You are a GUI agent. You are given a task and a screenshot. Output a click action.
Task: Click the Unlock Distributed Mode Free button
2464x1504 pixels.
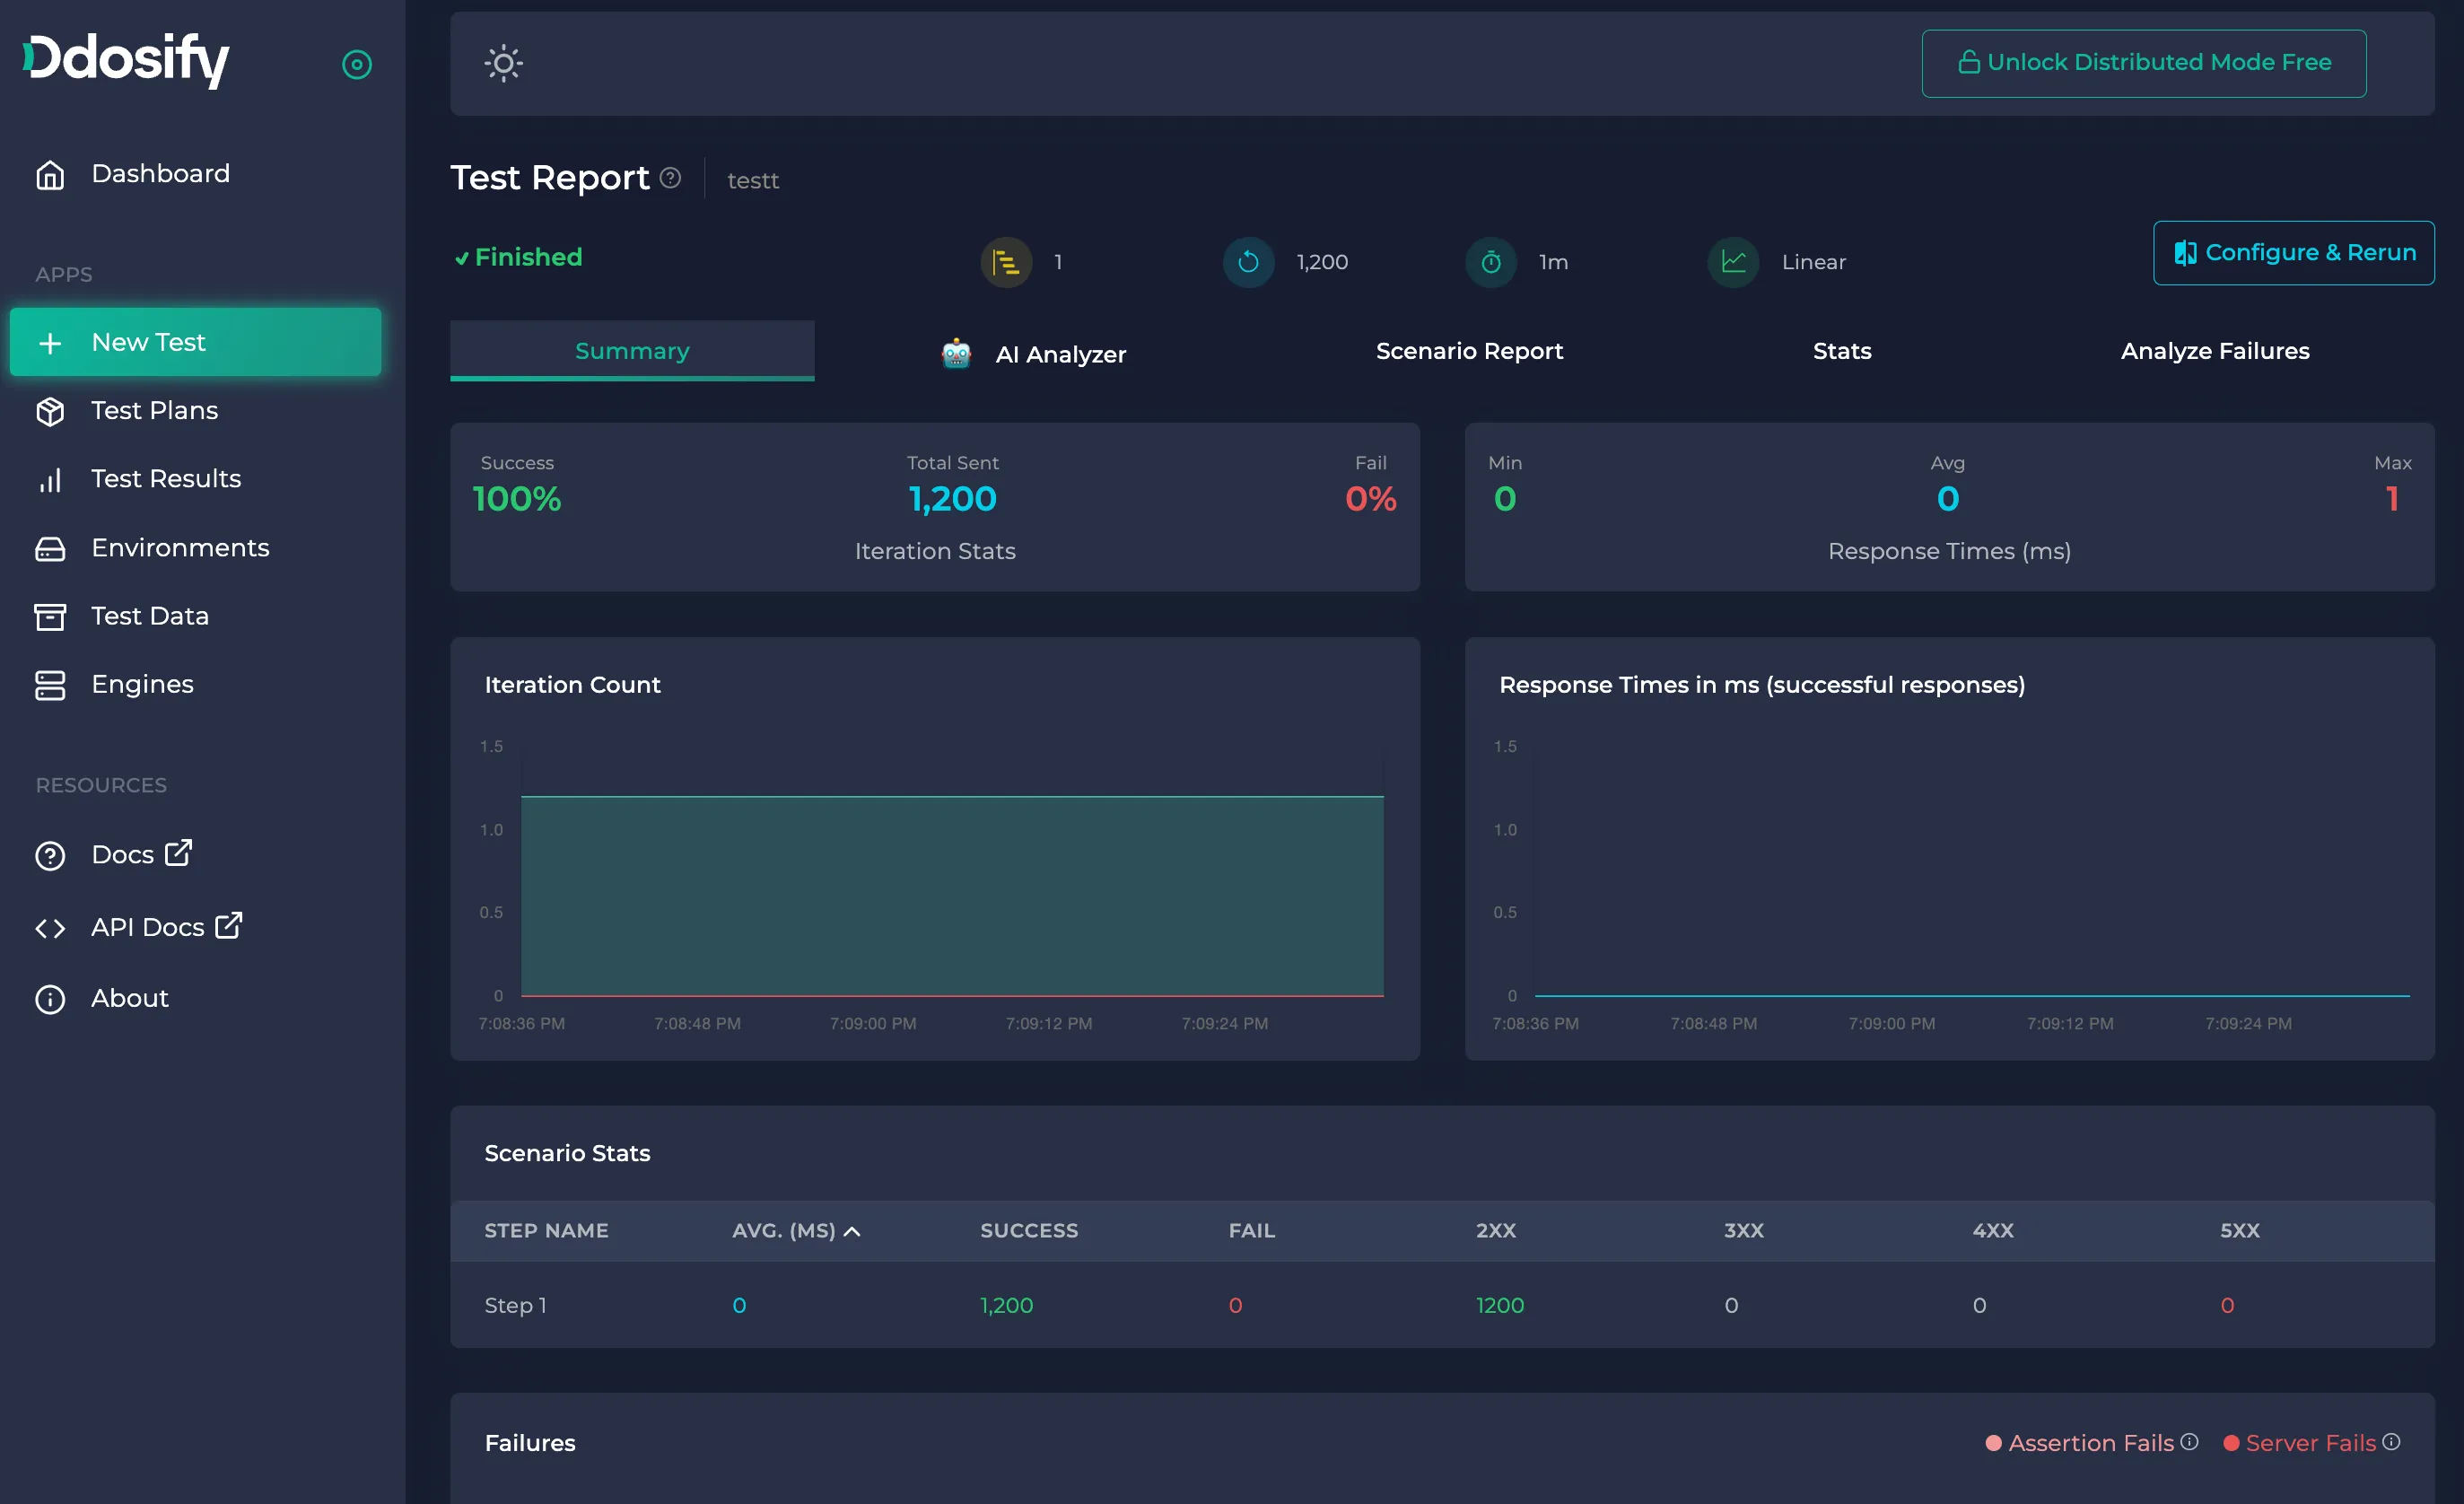[2143, 63]
